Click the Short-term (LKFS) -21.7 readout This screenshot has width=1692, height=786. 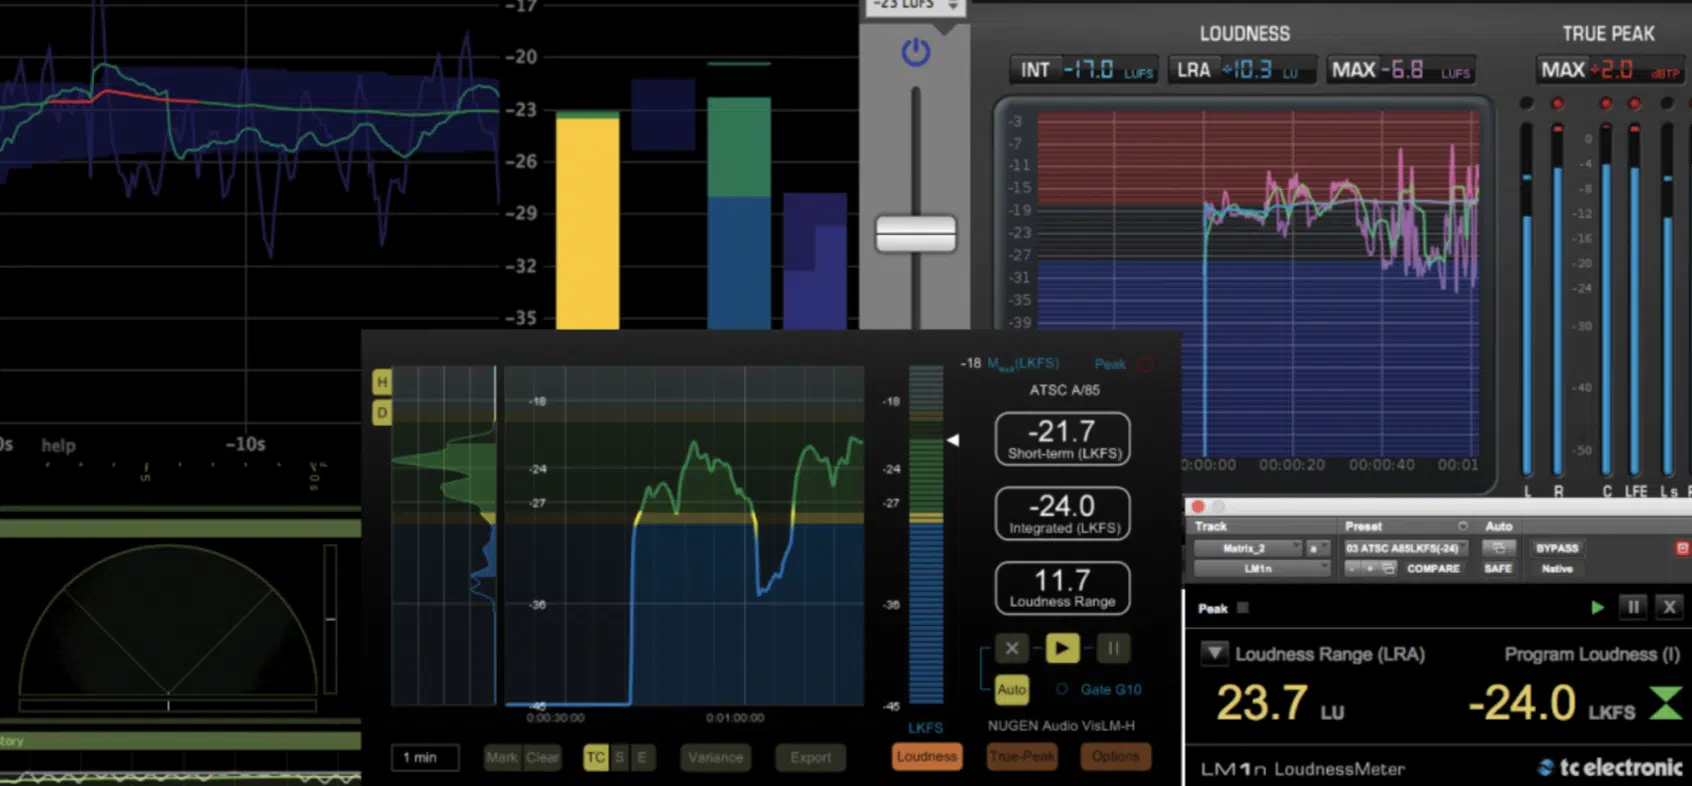coord(1063,439)
